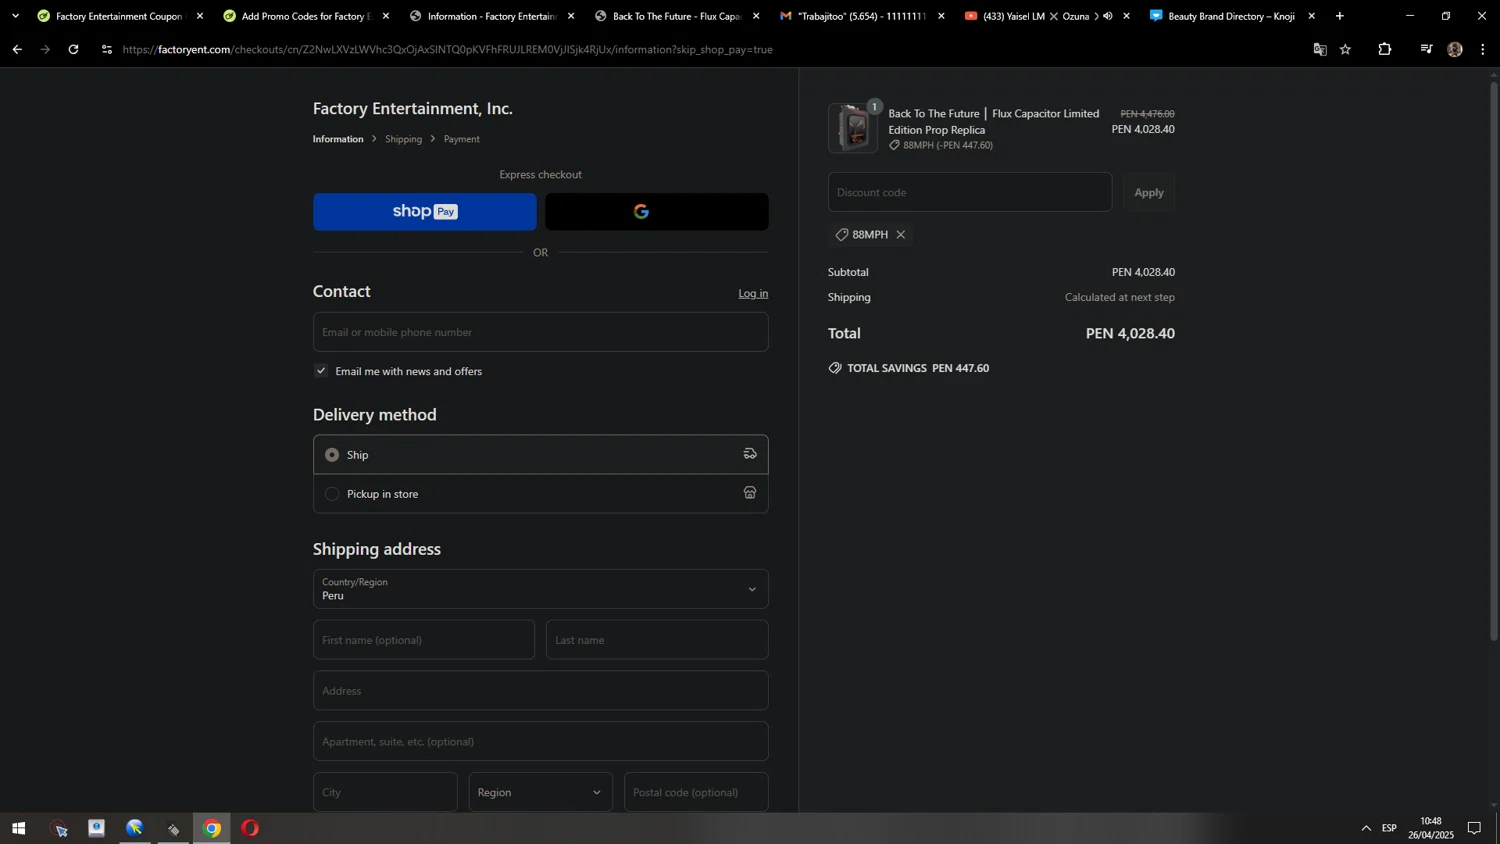Screen dimensions: 1500x844
Task: Click Factory Entertainment, Inc. store title
Action: tap(412, 108)
